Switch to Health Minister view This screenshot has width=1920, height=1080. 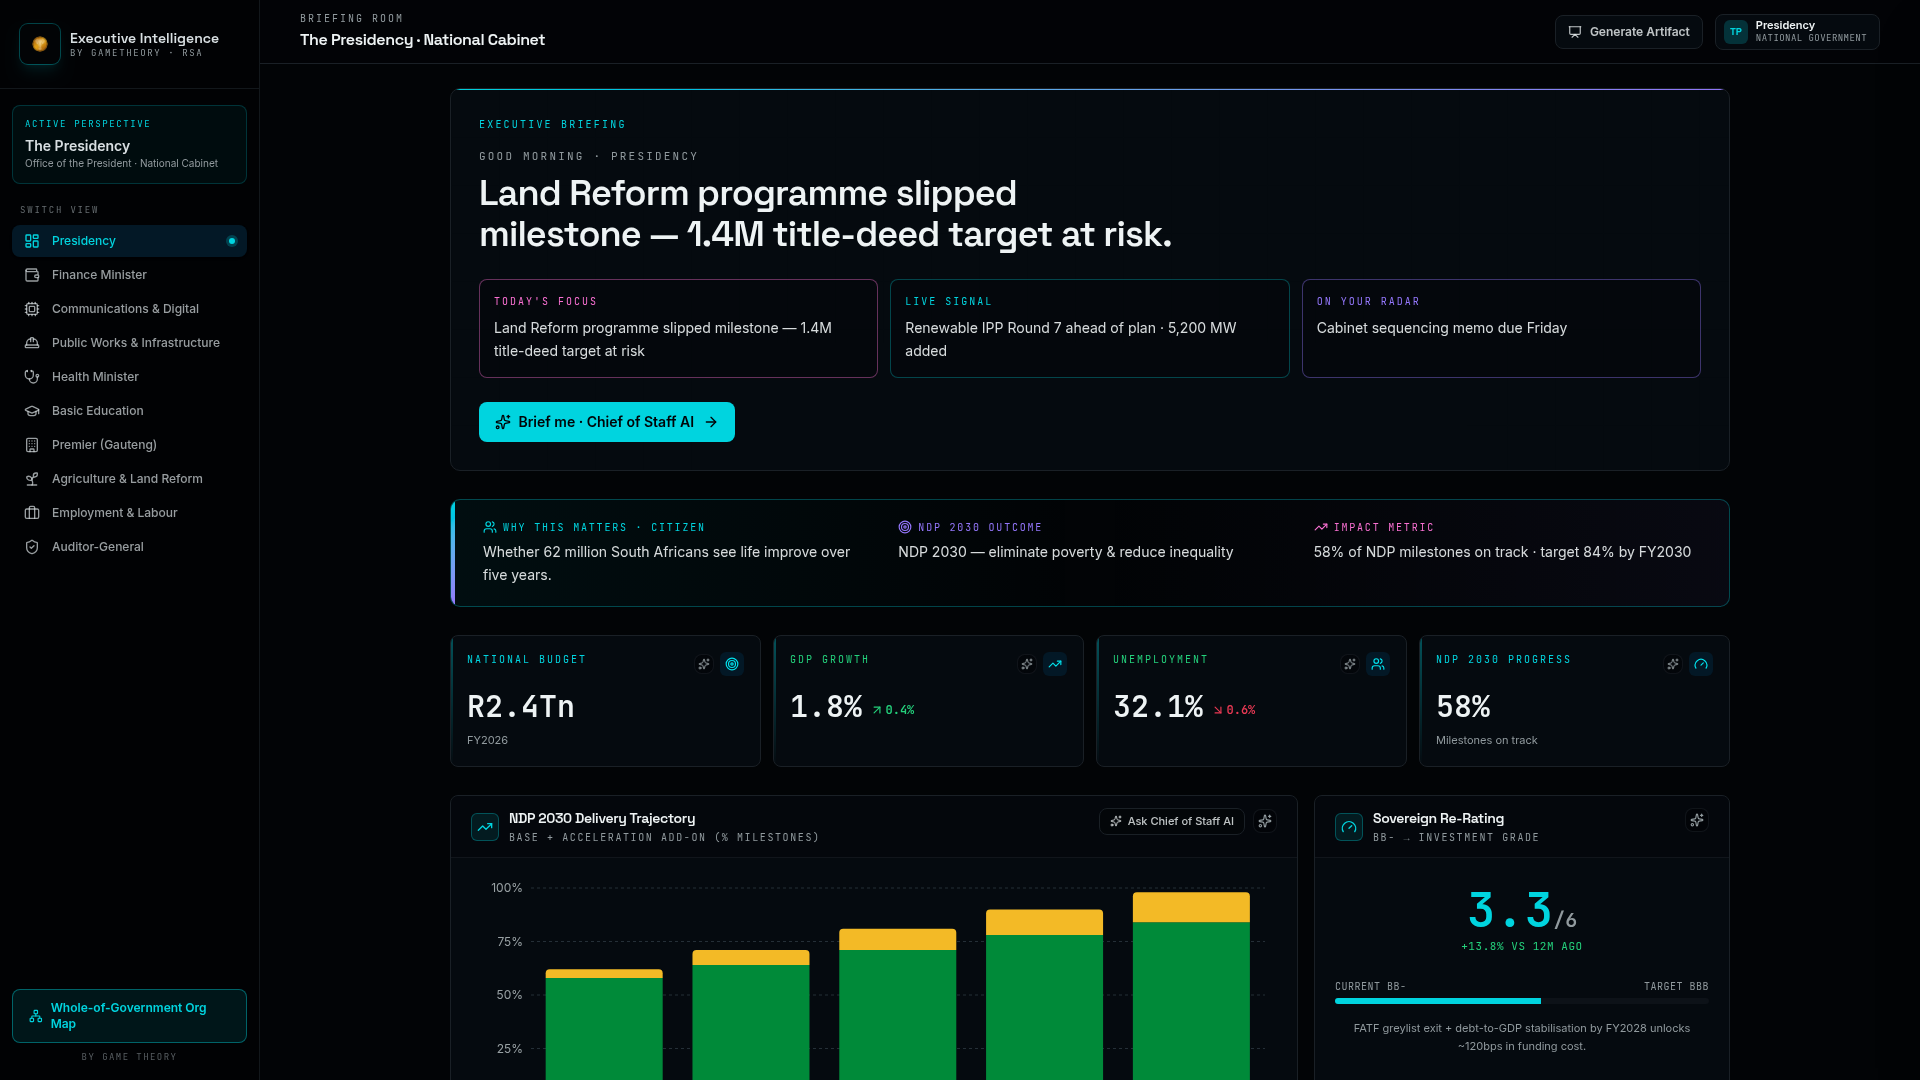(129, 377)
